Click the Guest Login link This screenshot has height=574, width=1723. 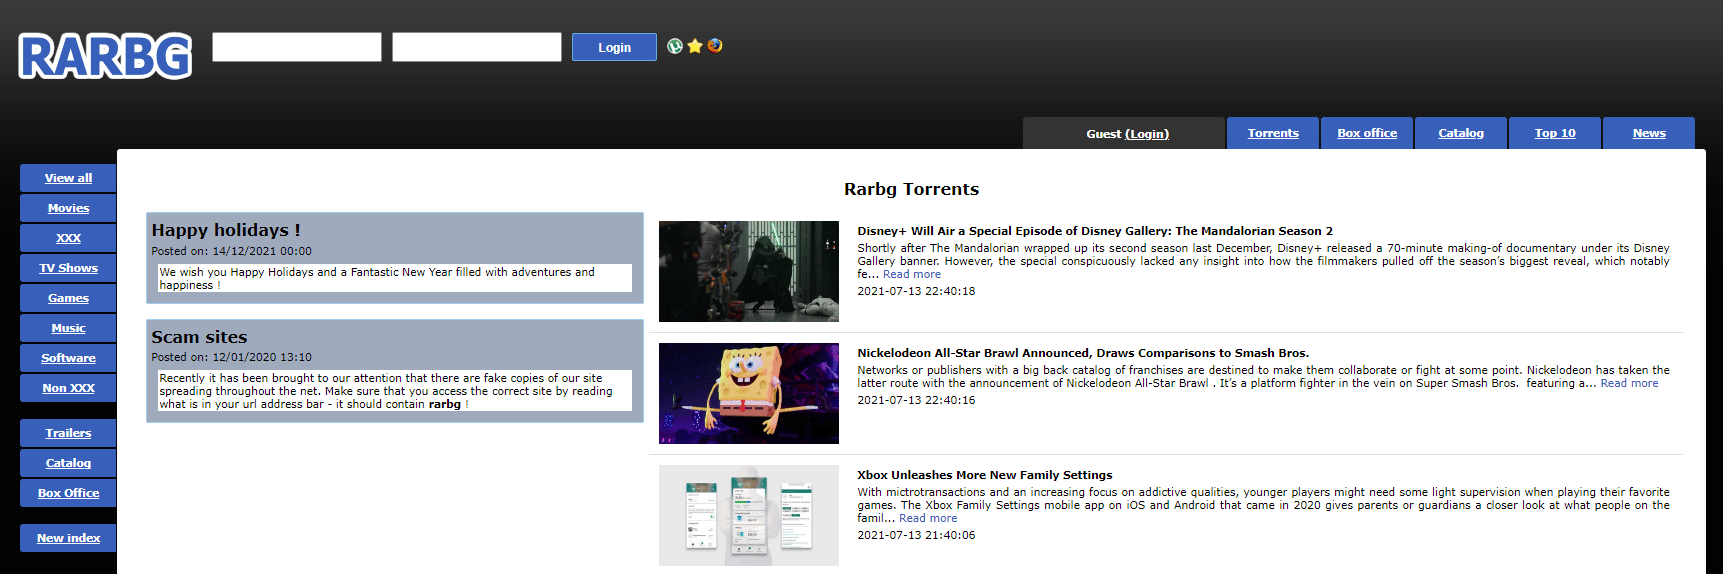click(1147, 134)
